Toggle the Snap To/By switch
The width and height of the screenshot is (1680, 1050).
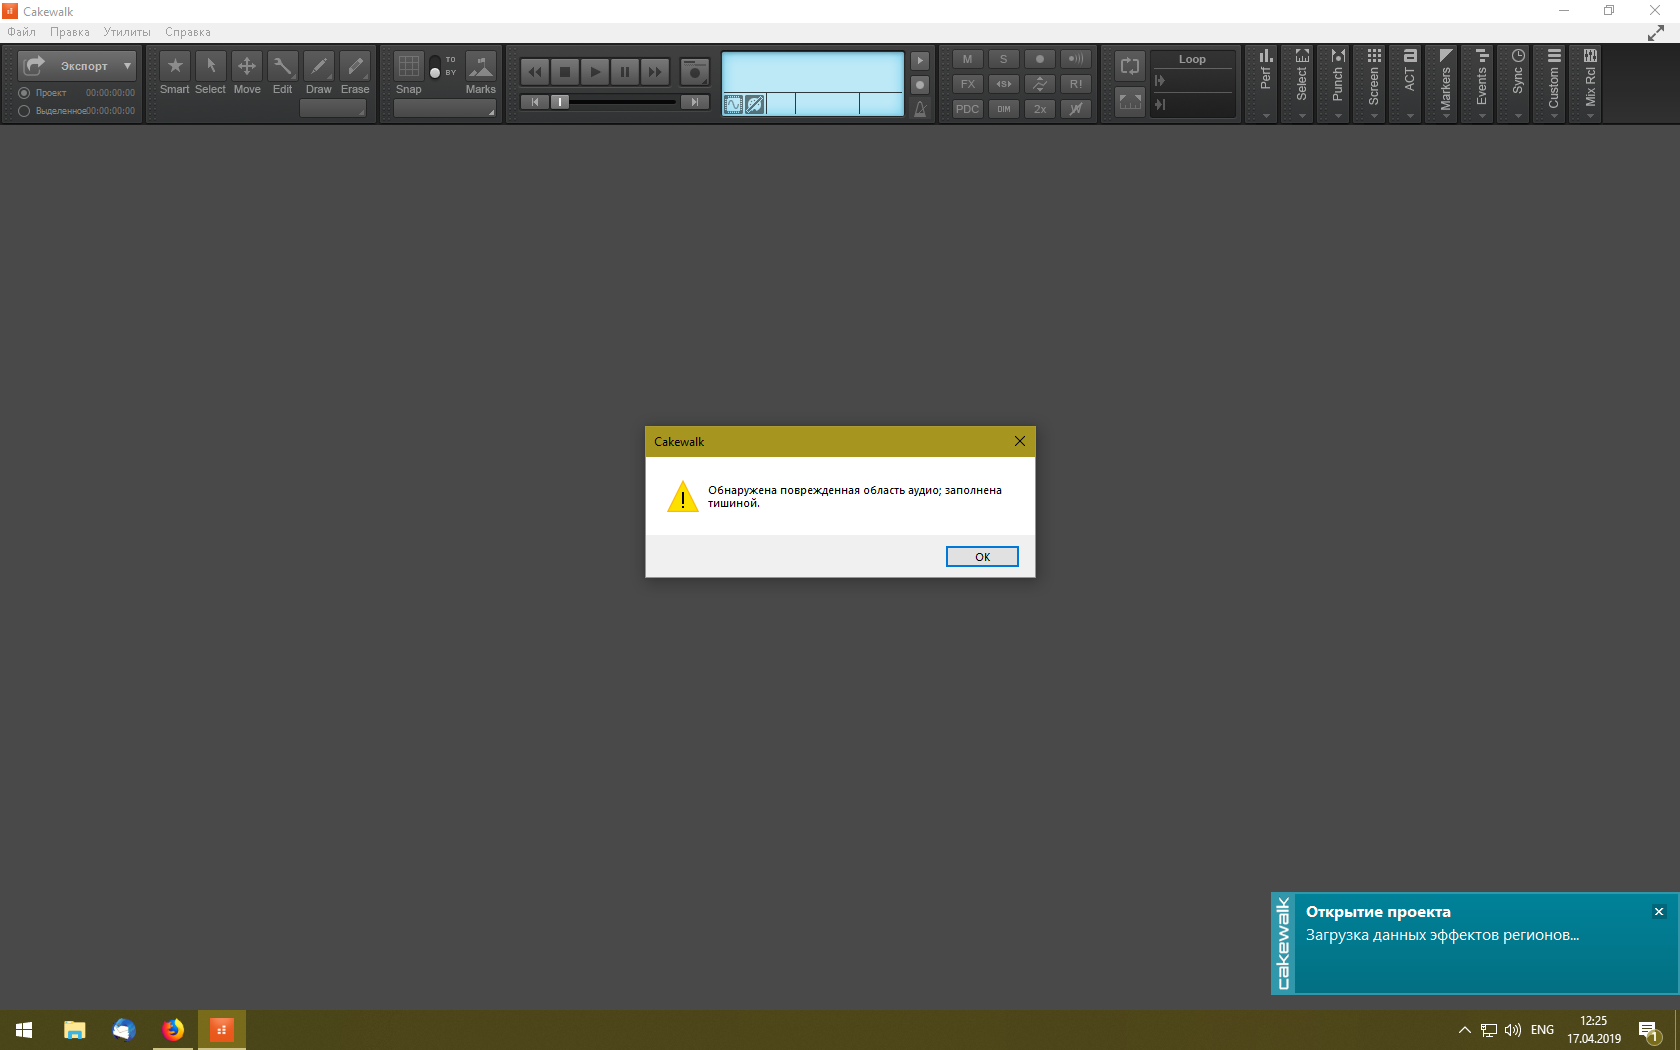click(435, 66)
